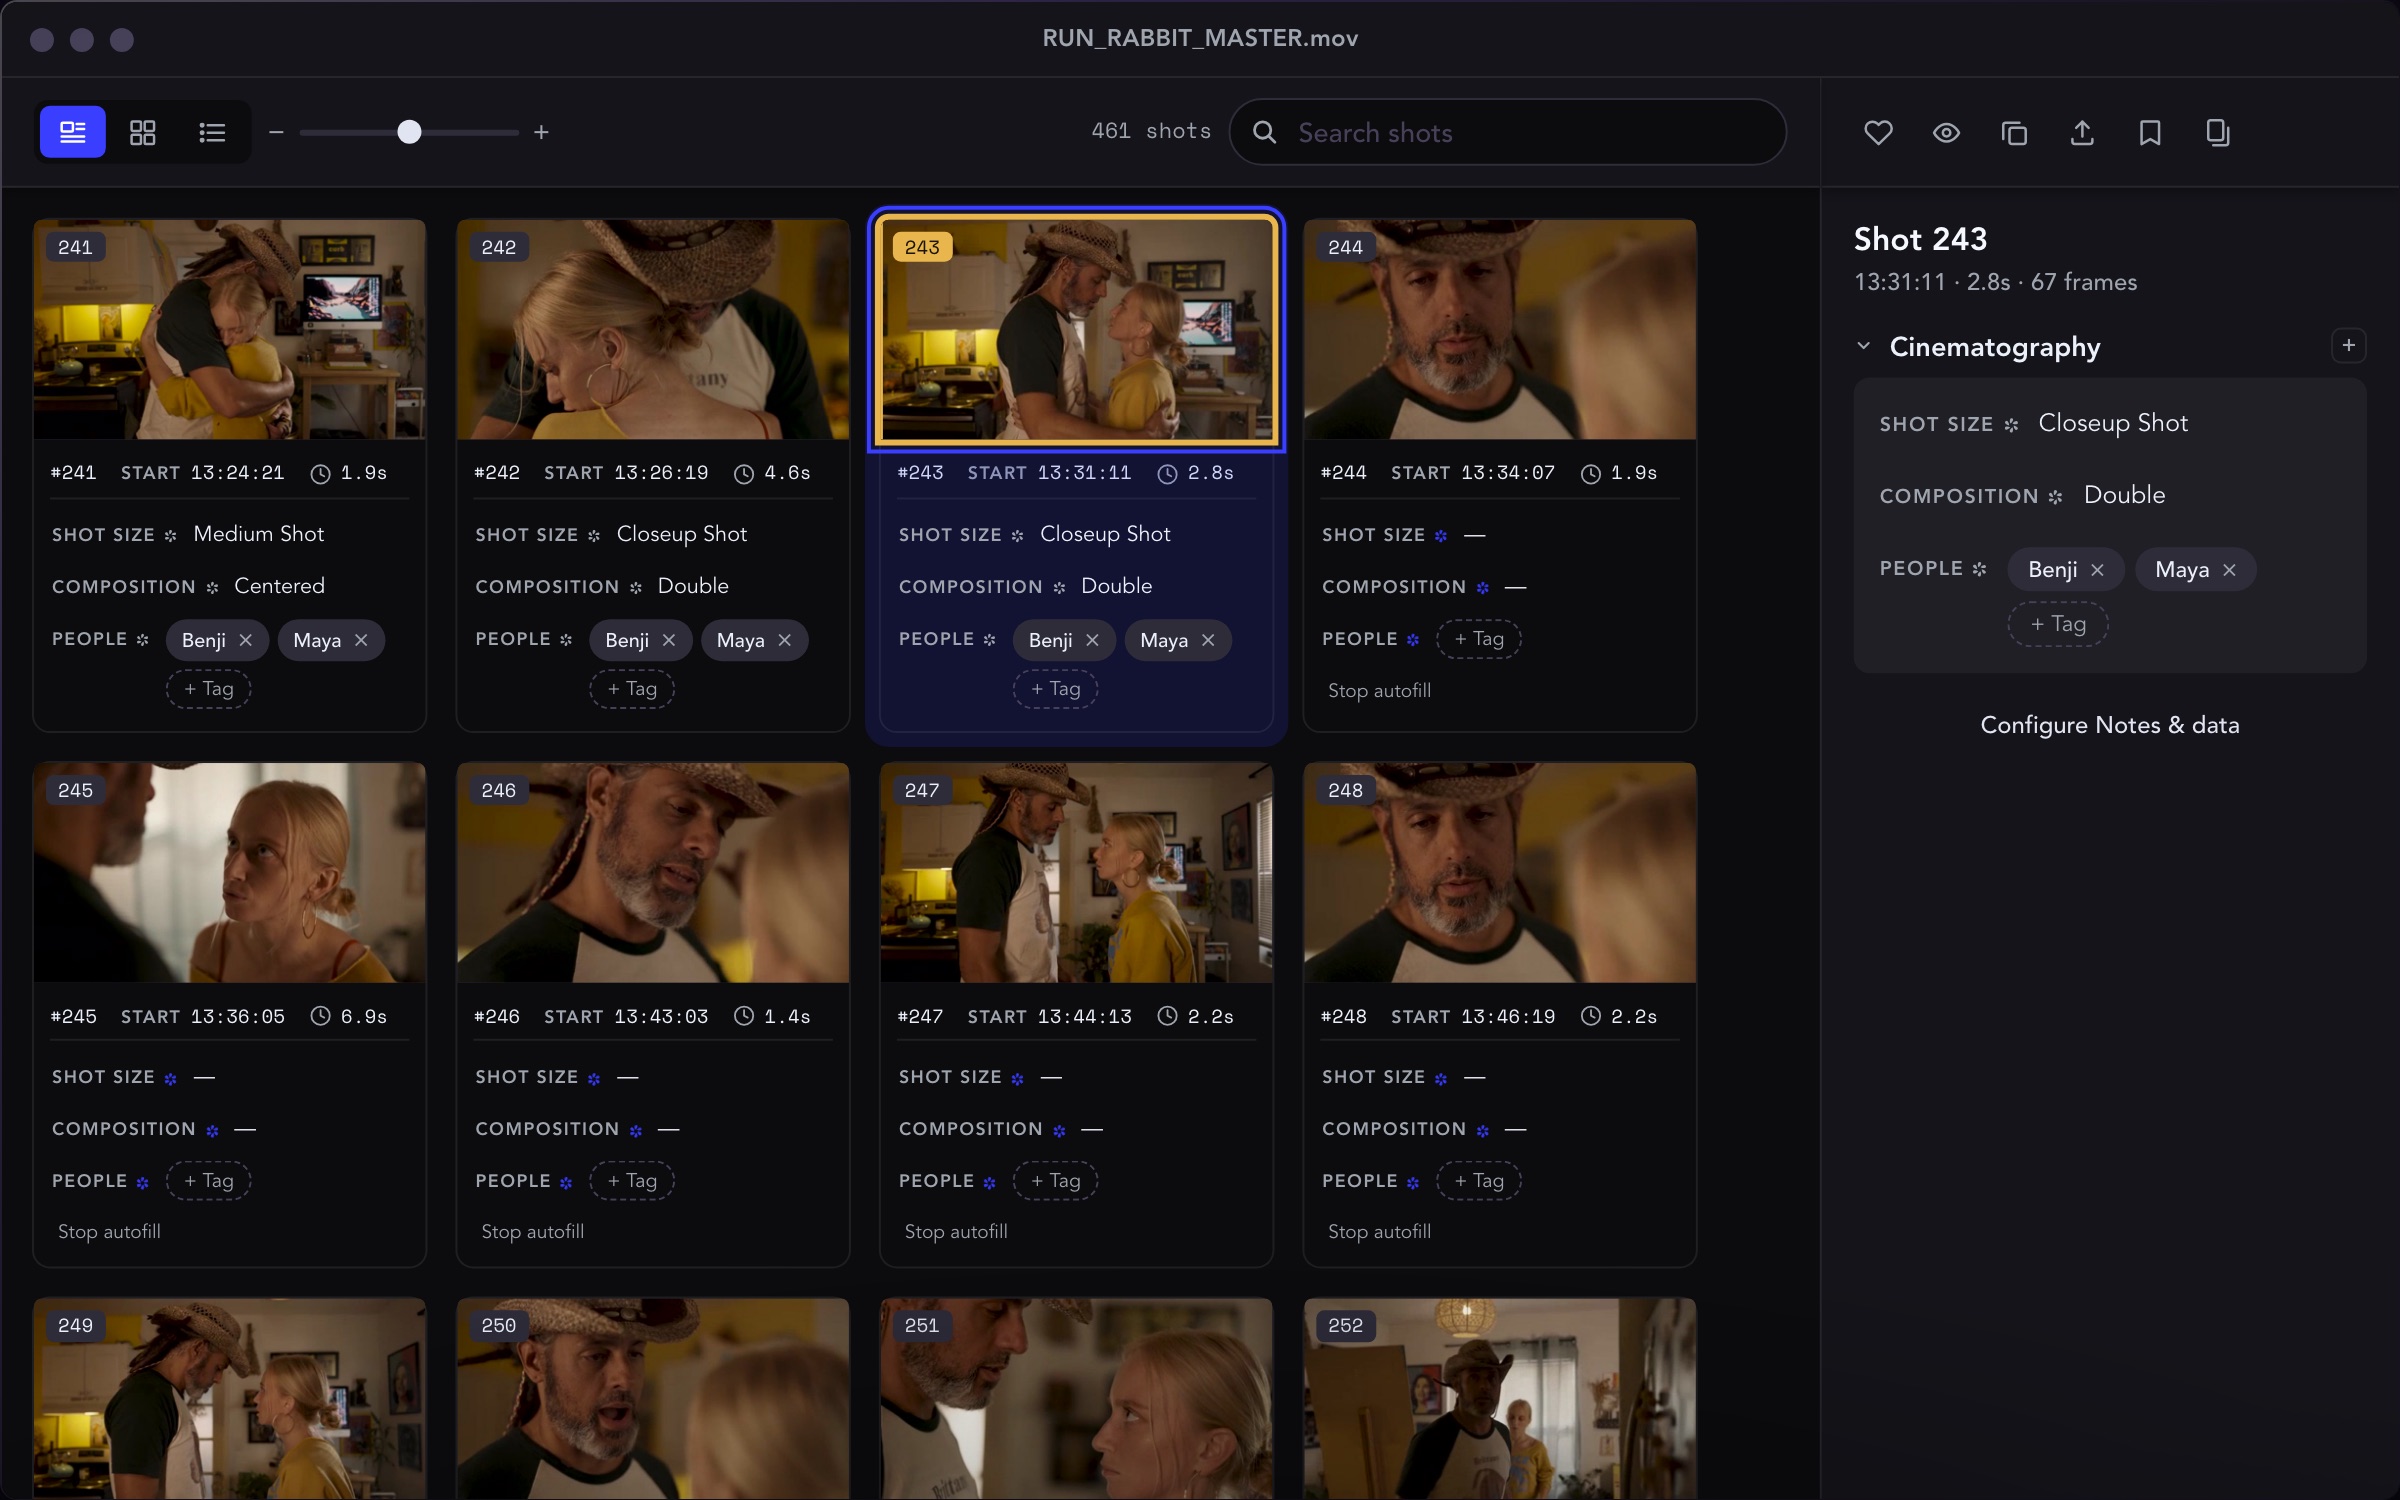
Task: Click the duplicate copy icon in the toolbar
Action: pos(2014,132)
